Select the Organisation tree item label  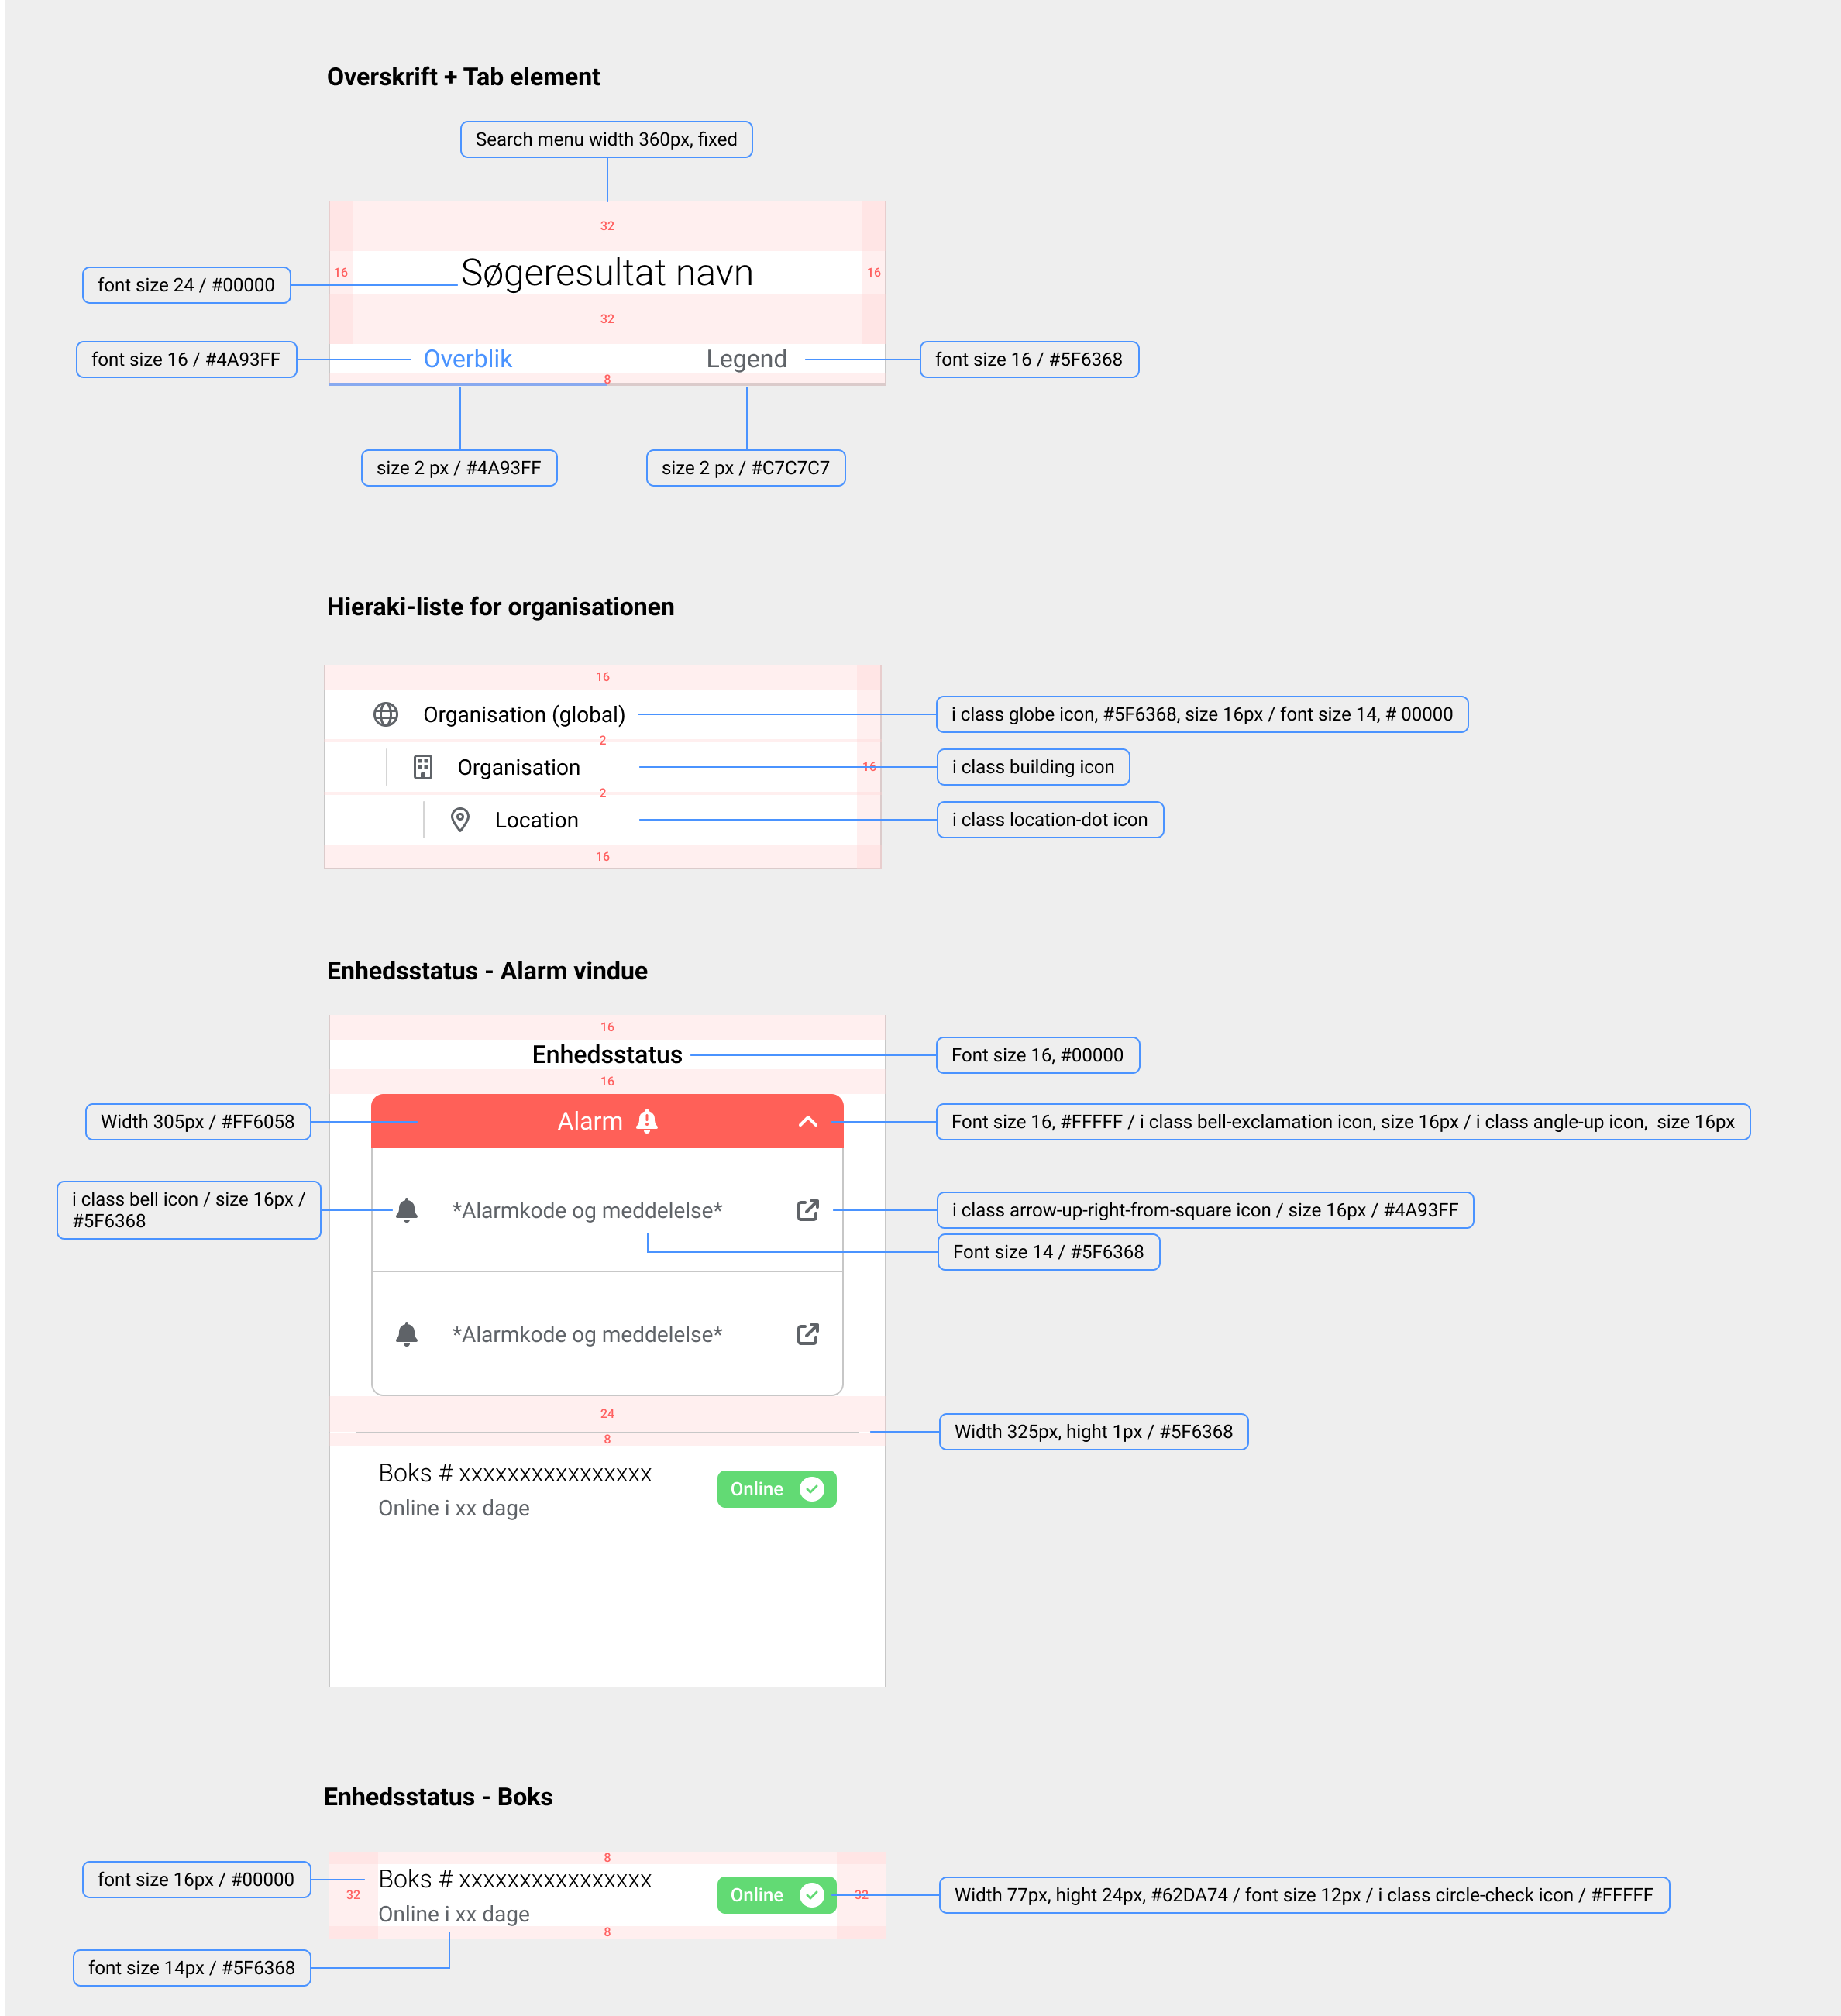pyautogui.click(x=518, y=767)
